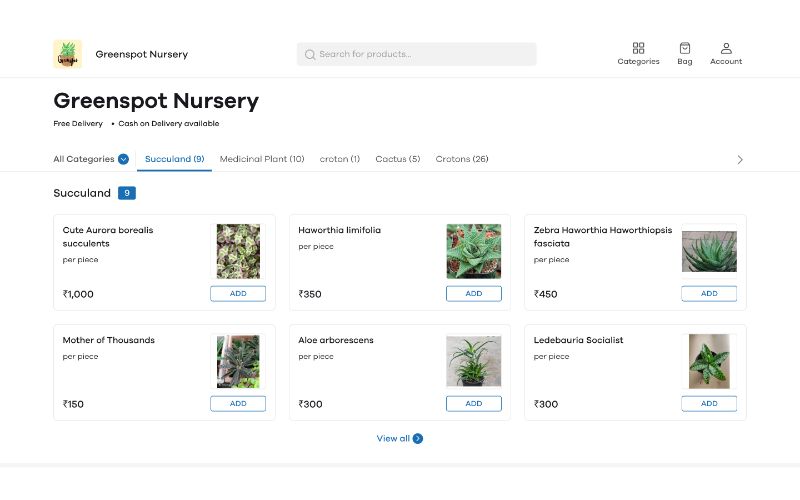Click the Greenspot Nursery header store name

click(142, 54)
